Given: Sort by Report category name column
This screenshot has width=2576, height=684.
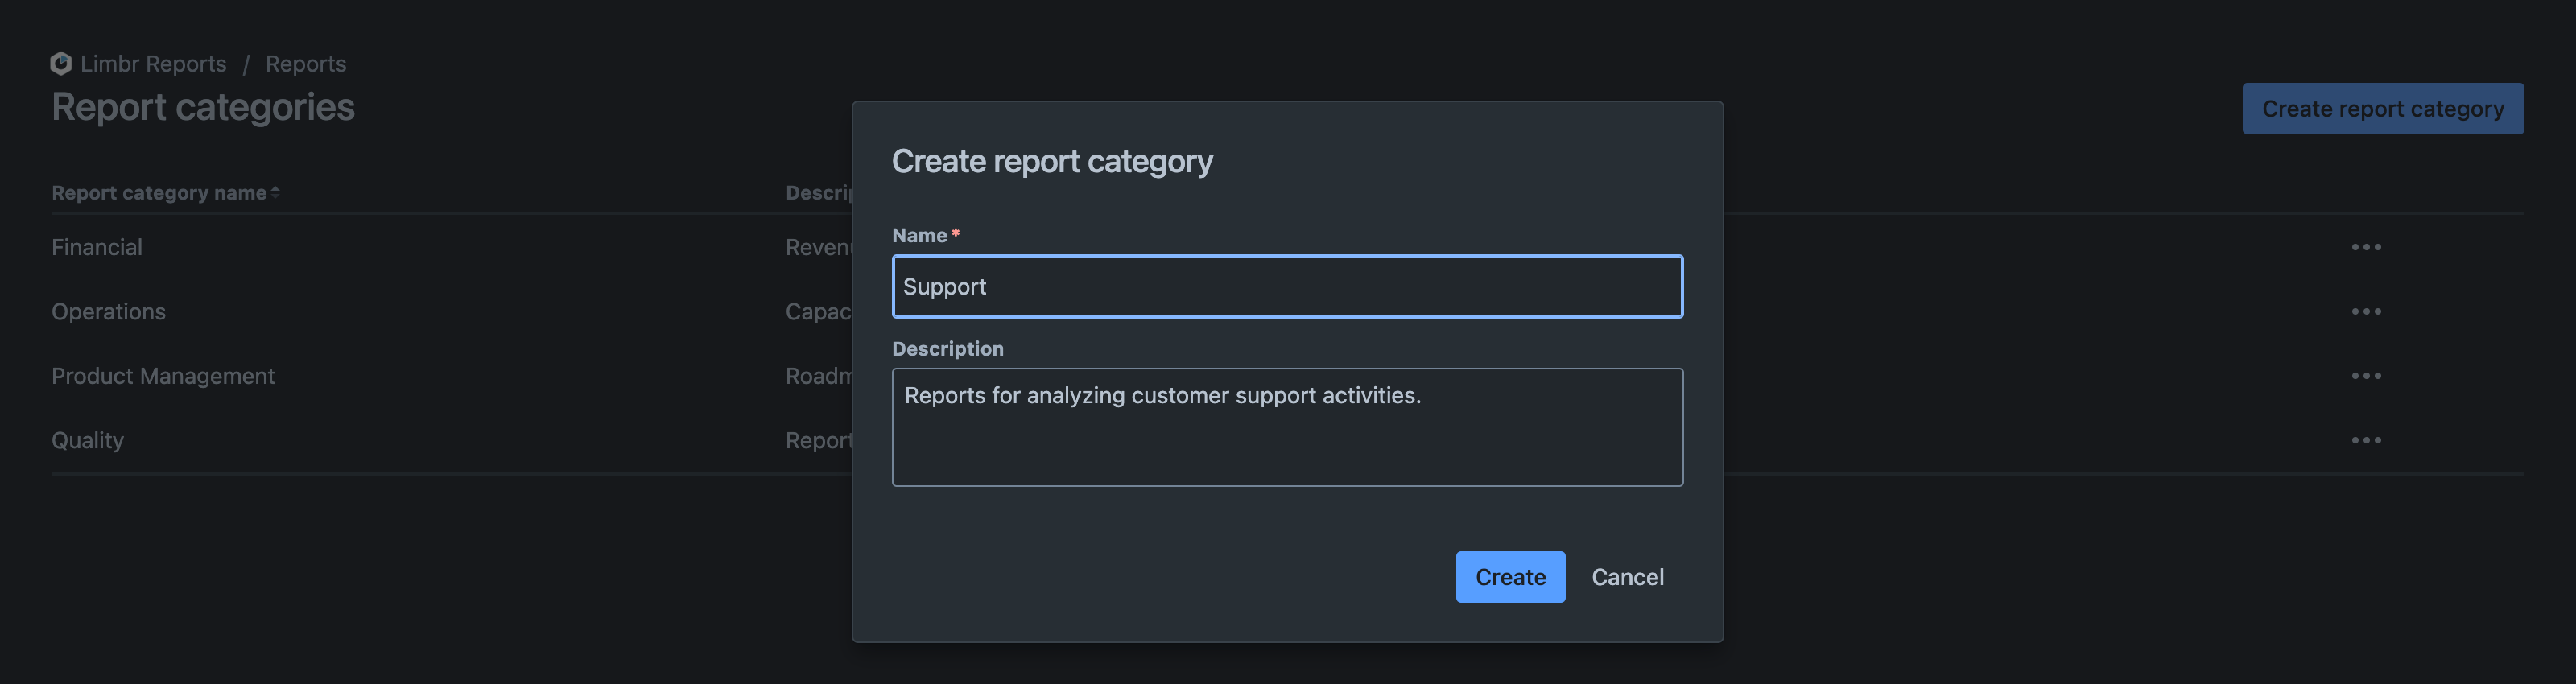Looking at the screenshot, I should [x=165, y=192].
